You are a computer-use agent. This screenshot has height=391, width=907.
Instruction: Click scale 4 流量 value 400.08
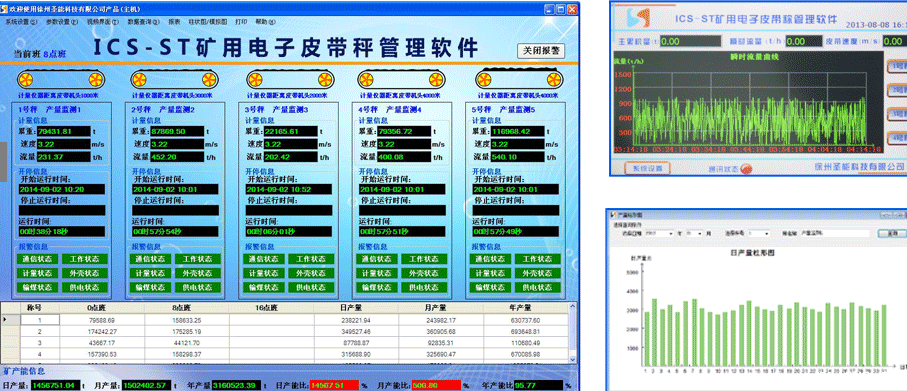(404, 157)
